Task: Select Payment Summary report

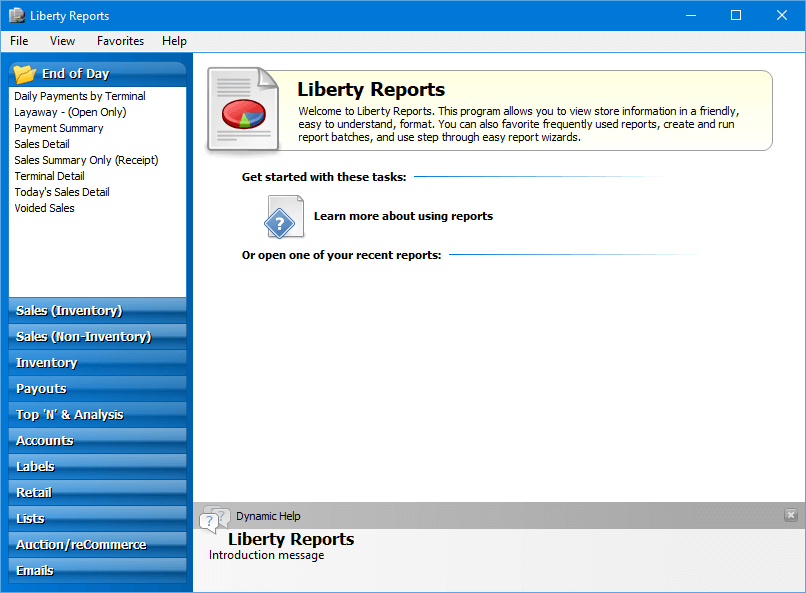Action: point(59,128)
